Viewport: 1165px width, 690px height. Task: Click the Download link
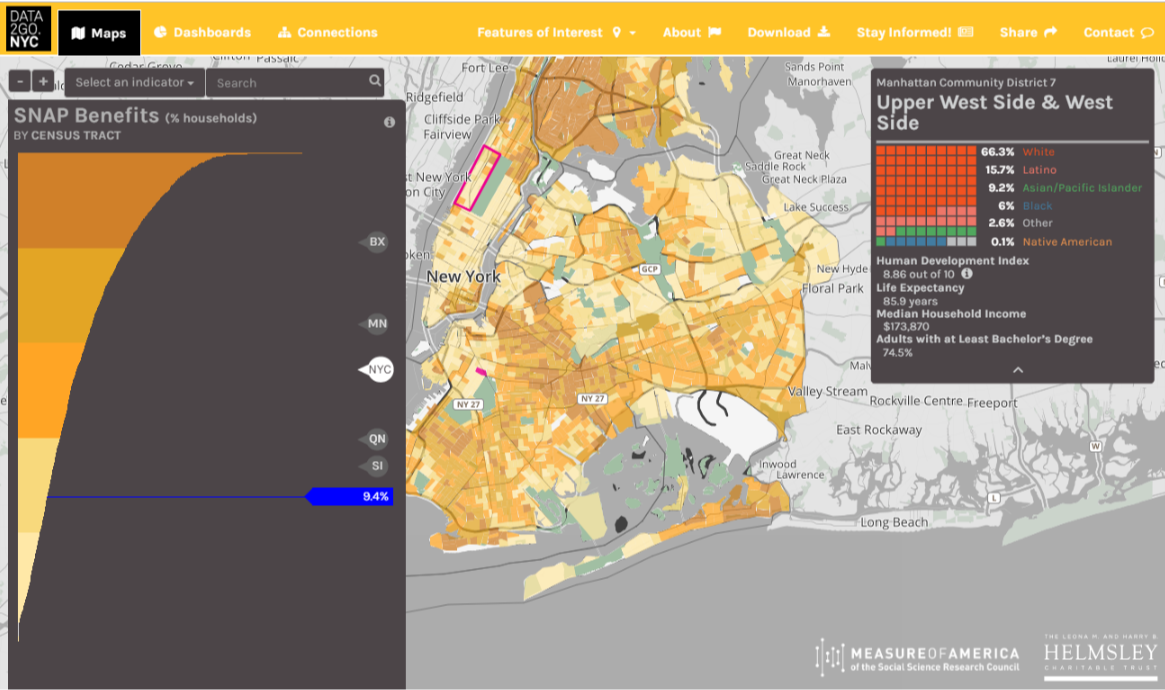[788, 32]
